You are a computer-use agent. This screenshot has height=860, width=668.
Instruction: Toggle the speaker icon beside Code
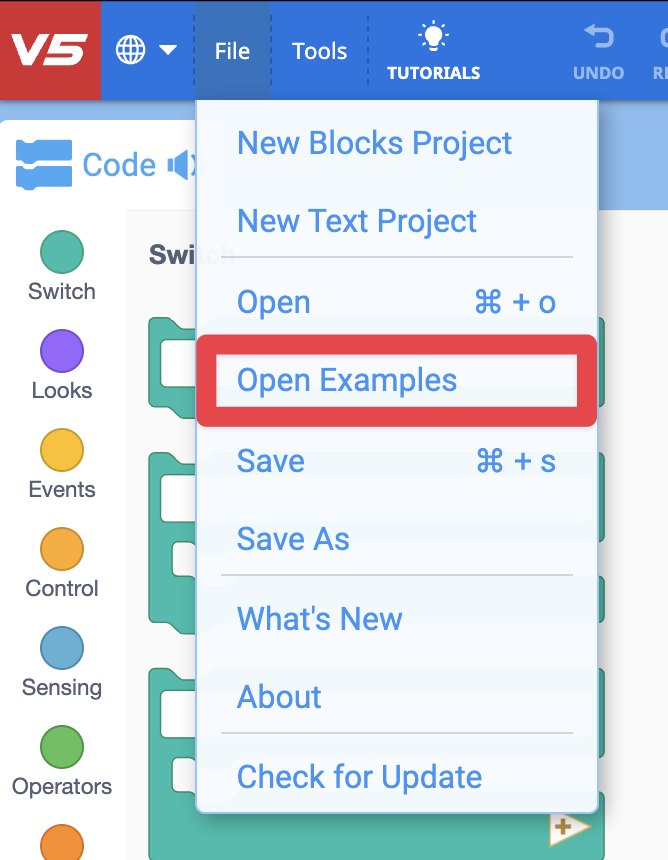(x=177, y=164)
